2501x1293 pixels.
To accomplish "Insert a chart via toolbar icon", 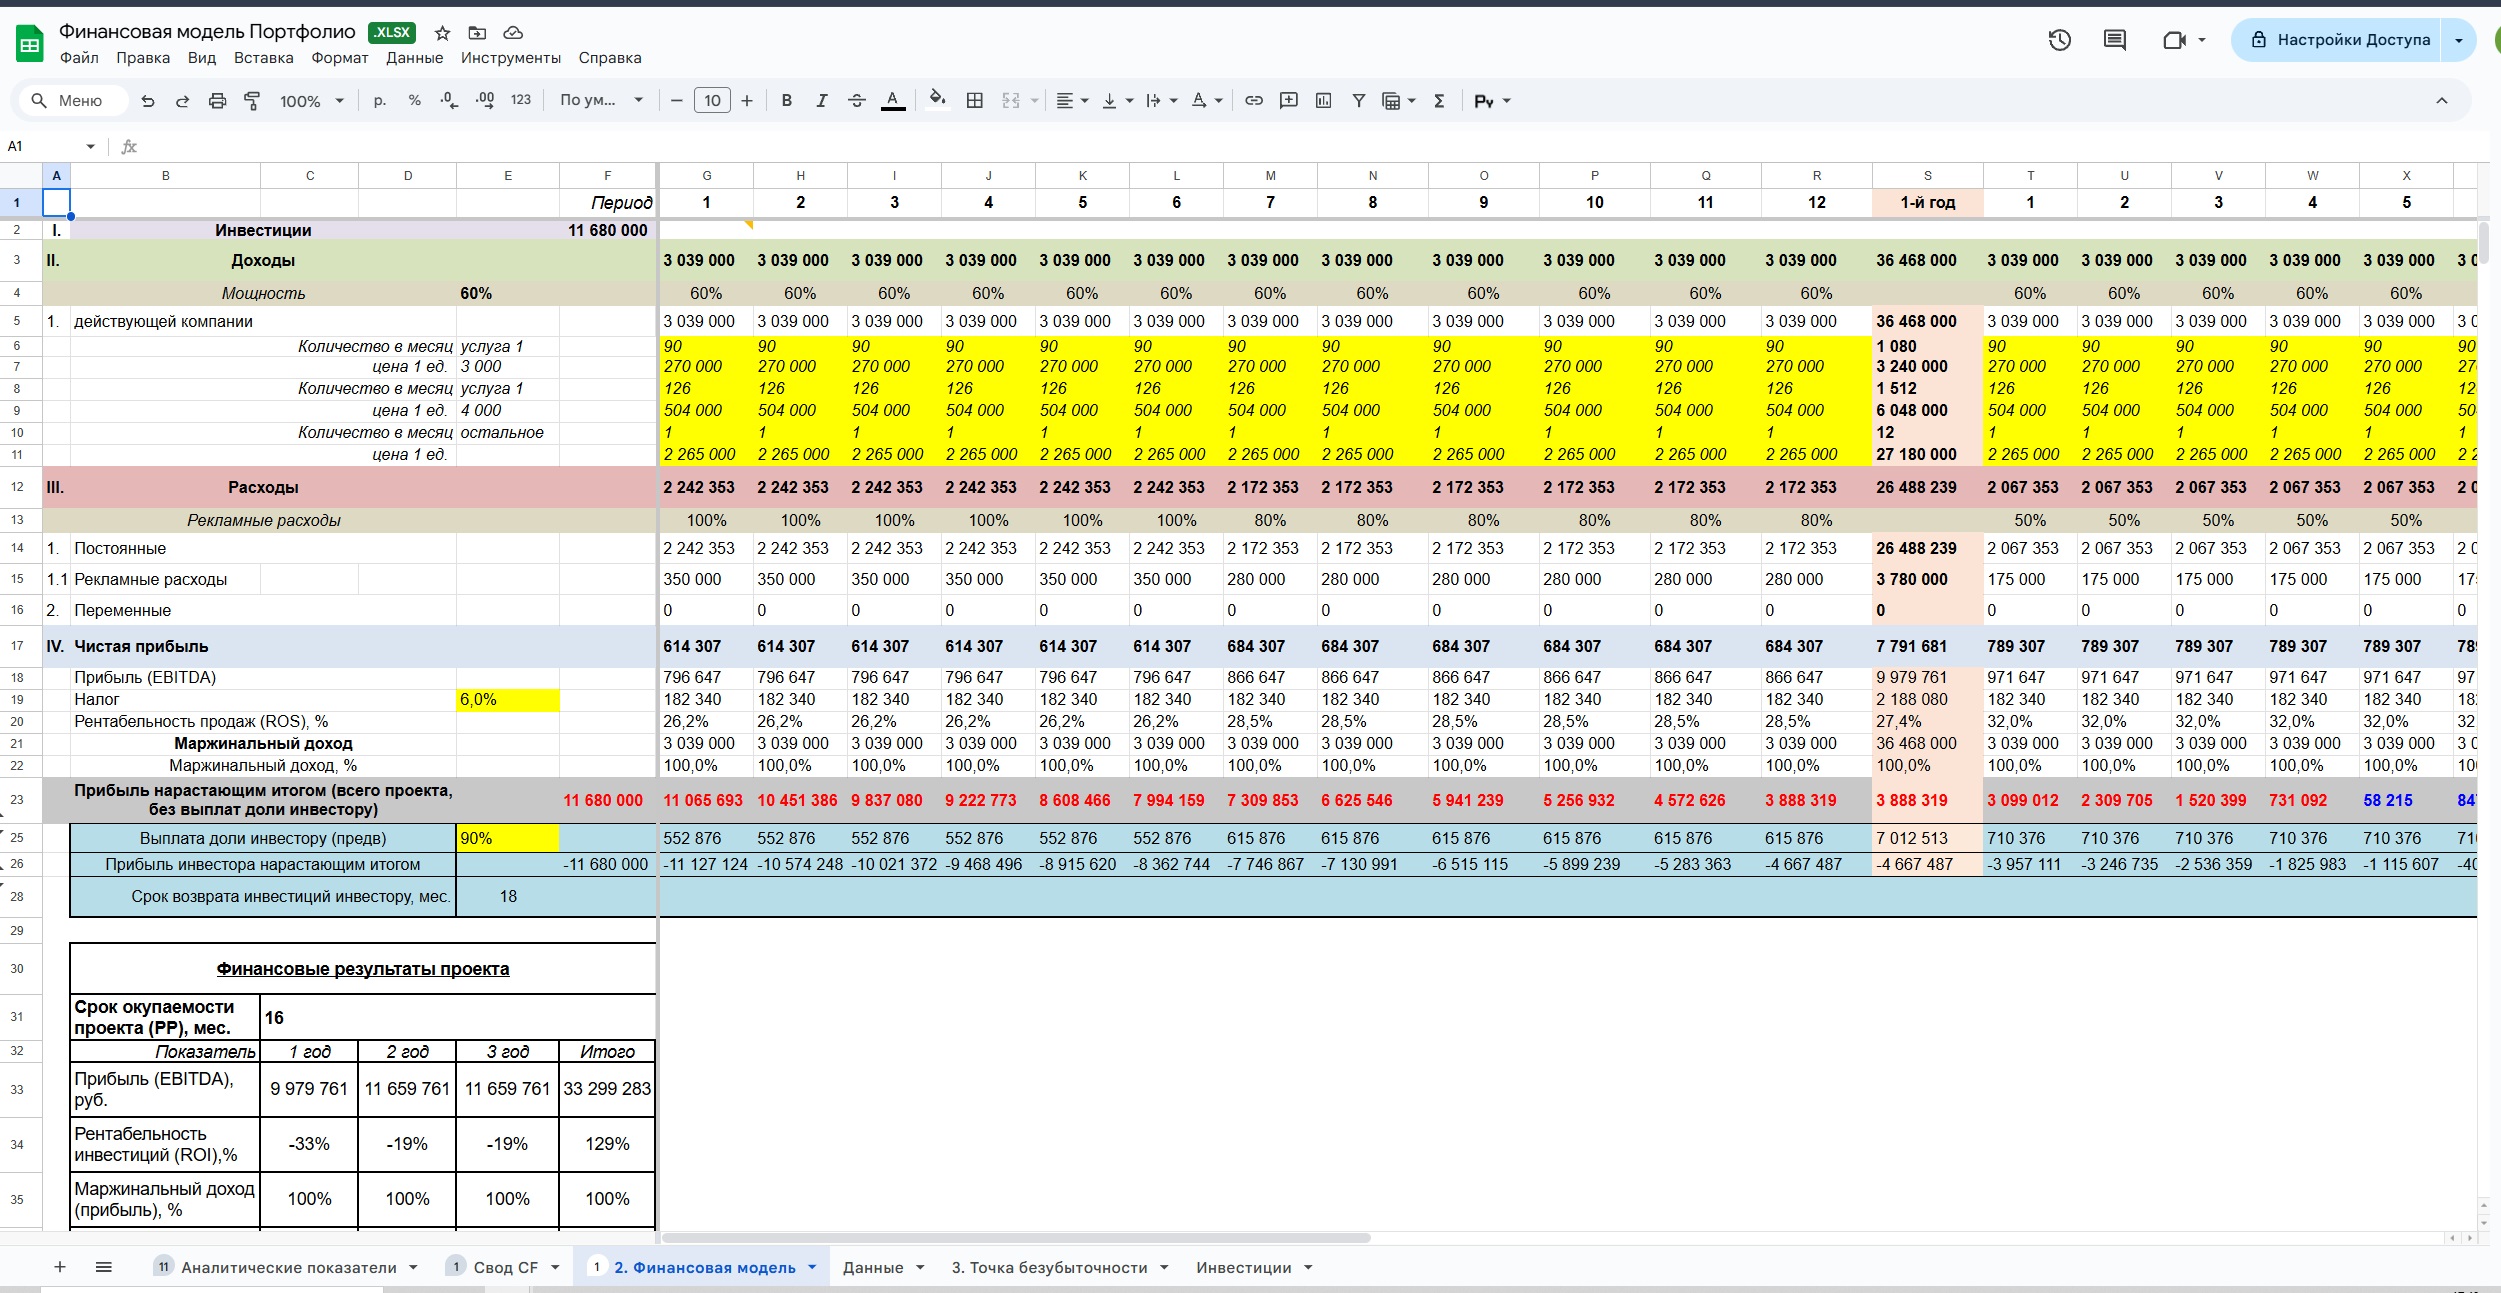I will click(x=1323, y=101).
